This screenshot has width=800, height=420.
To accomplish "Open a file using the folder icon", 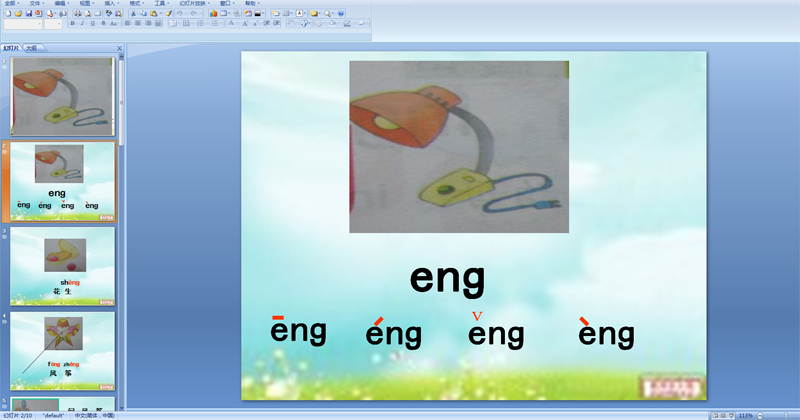I will [x=18, y=14].
